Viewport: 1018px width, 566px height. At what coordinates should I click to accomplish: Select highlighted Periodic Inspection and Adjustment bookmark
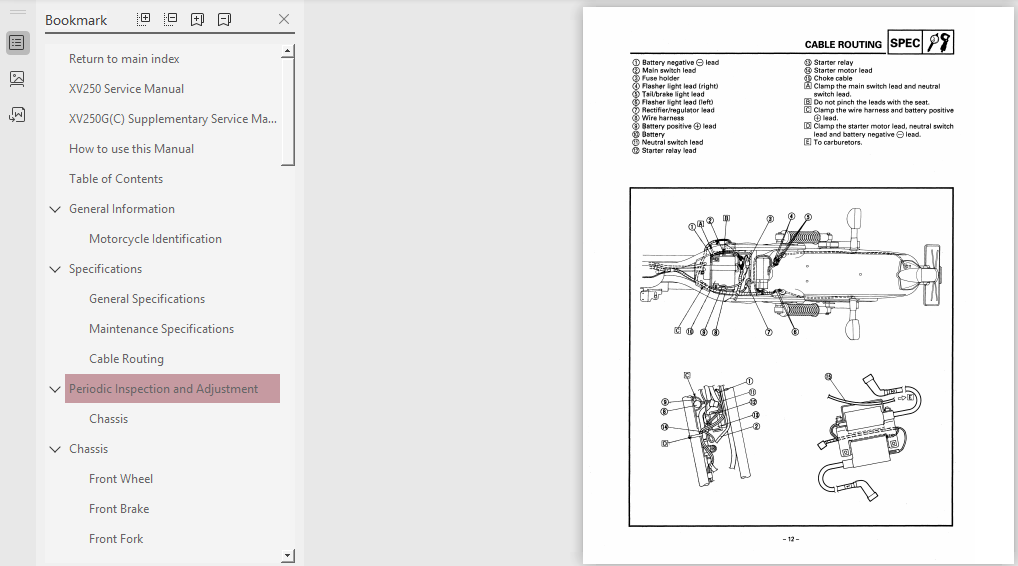(x=172, y=389)
